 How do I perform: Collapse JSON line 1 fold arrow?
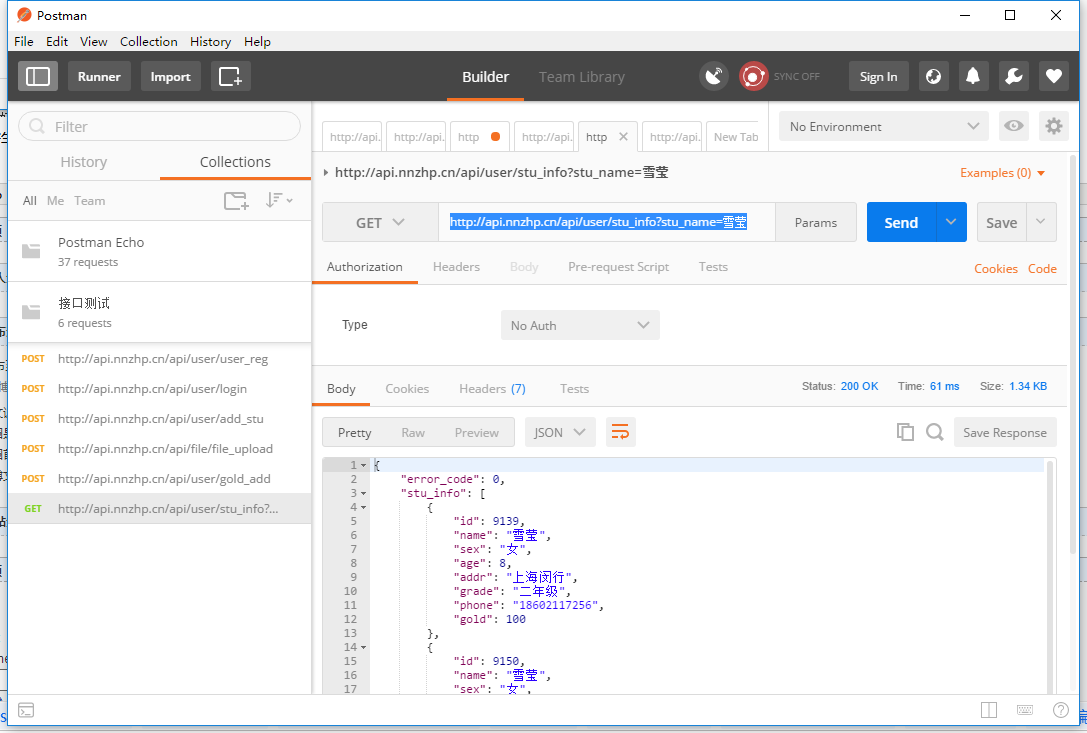[363, 465]
